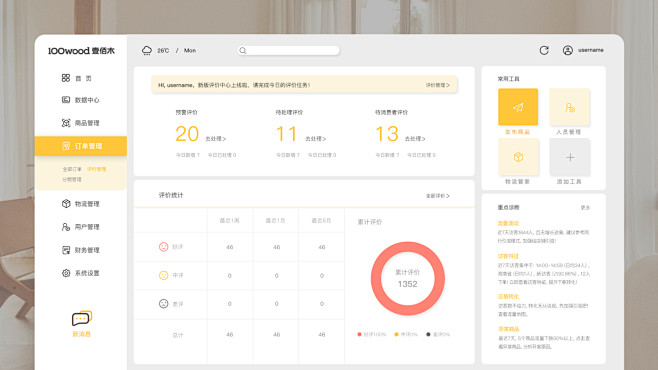This screenshot has width=658, height=370.
Task: Click 去处理 > next to 20
Action: (x=215, y=139)
